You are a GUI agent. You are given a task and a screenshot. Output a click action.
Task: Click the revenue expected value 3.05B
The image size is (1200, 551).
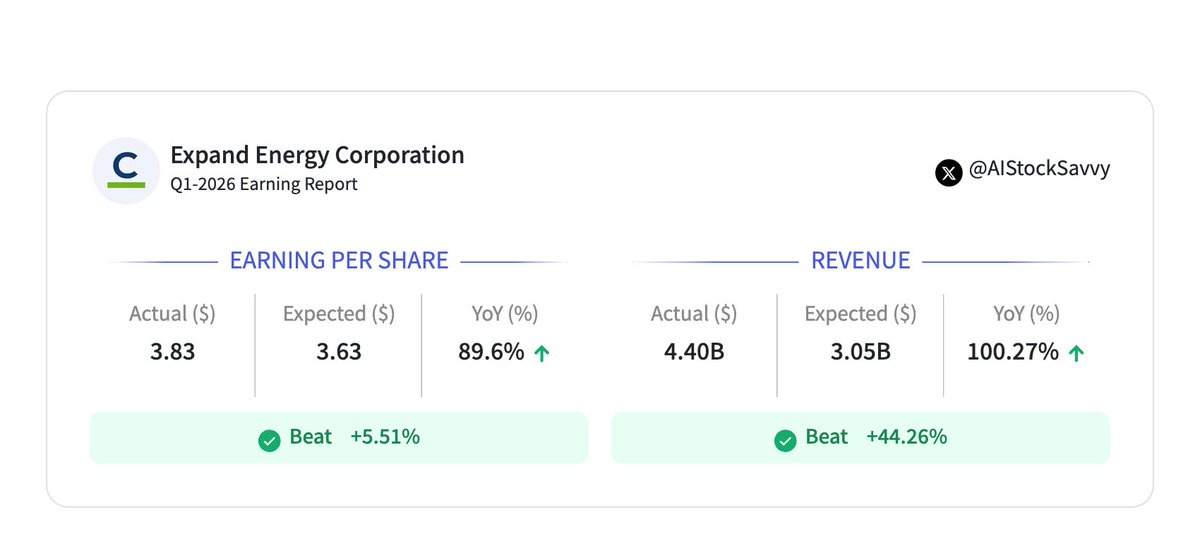click(860, 352)
